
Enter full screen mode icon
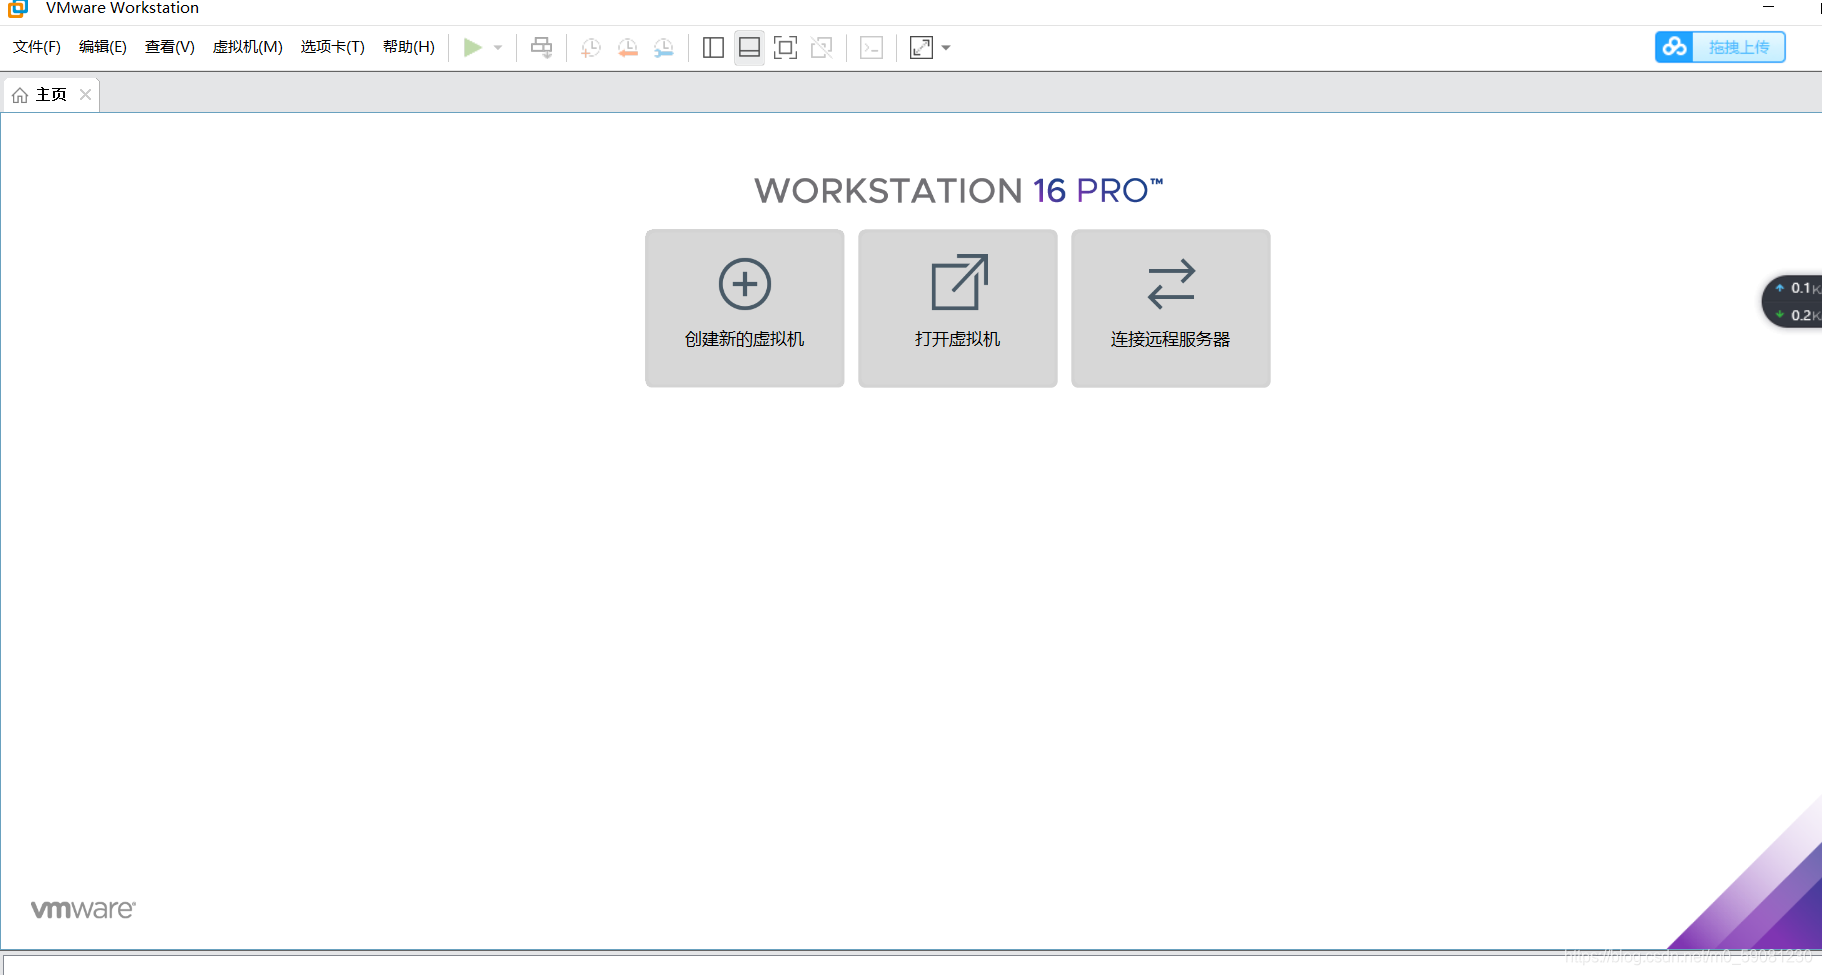[785, 47]
